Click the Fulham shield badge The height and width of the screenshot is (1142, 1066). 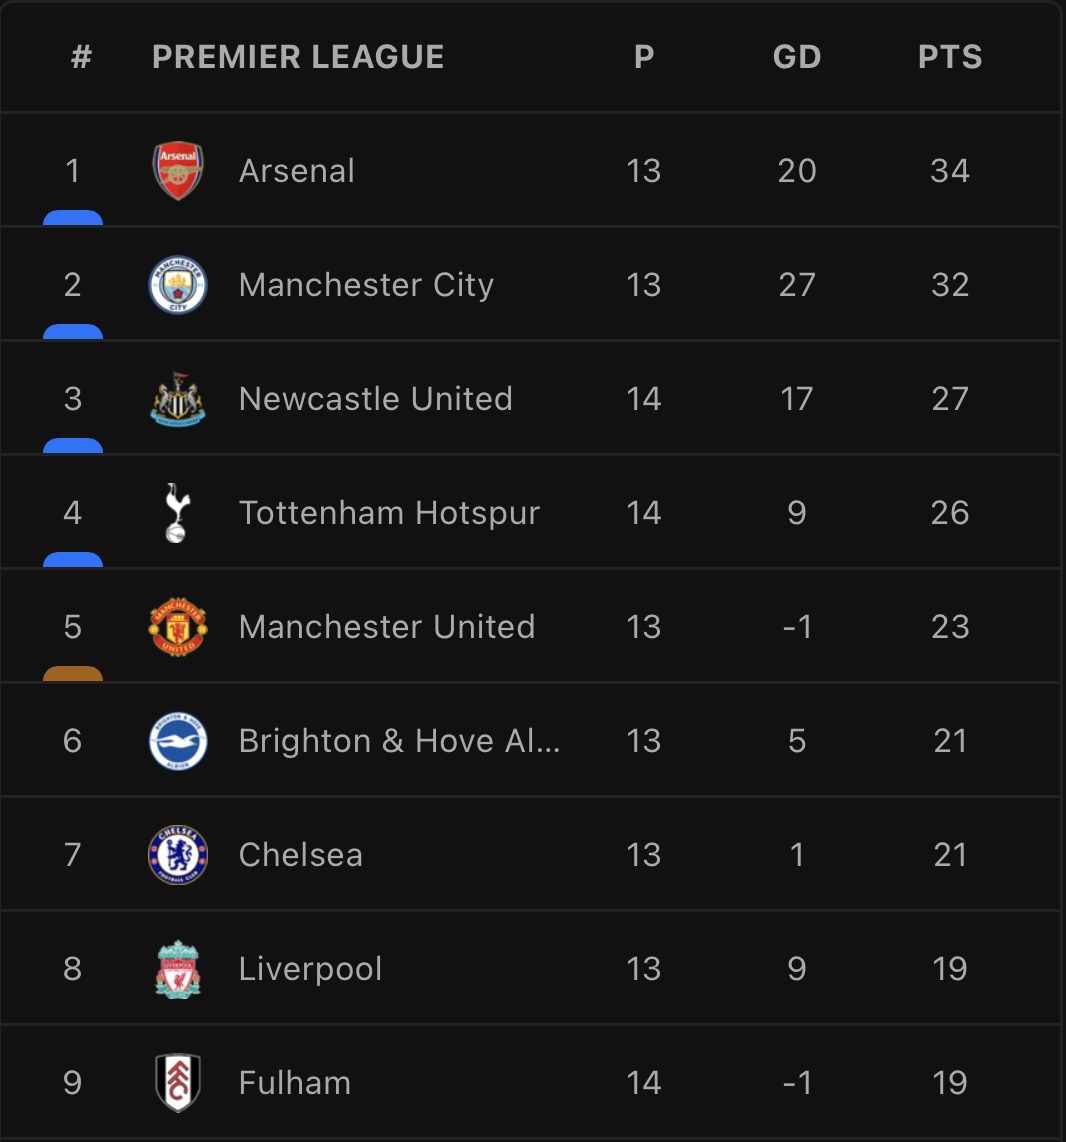tap(178, 1083)
